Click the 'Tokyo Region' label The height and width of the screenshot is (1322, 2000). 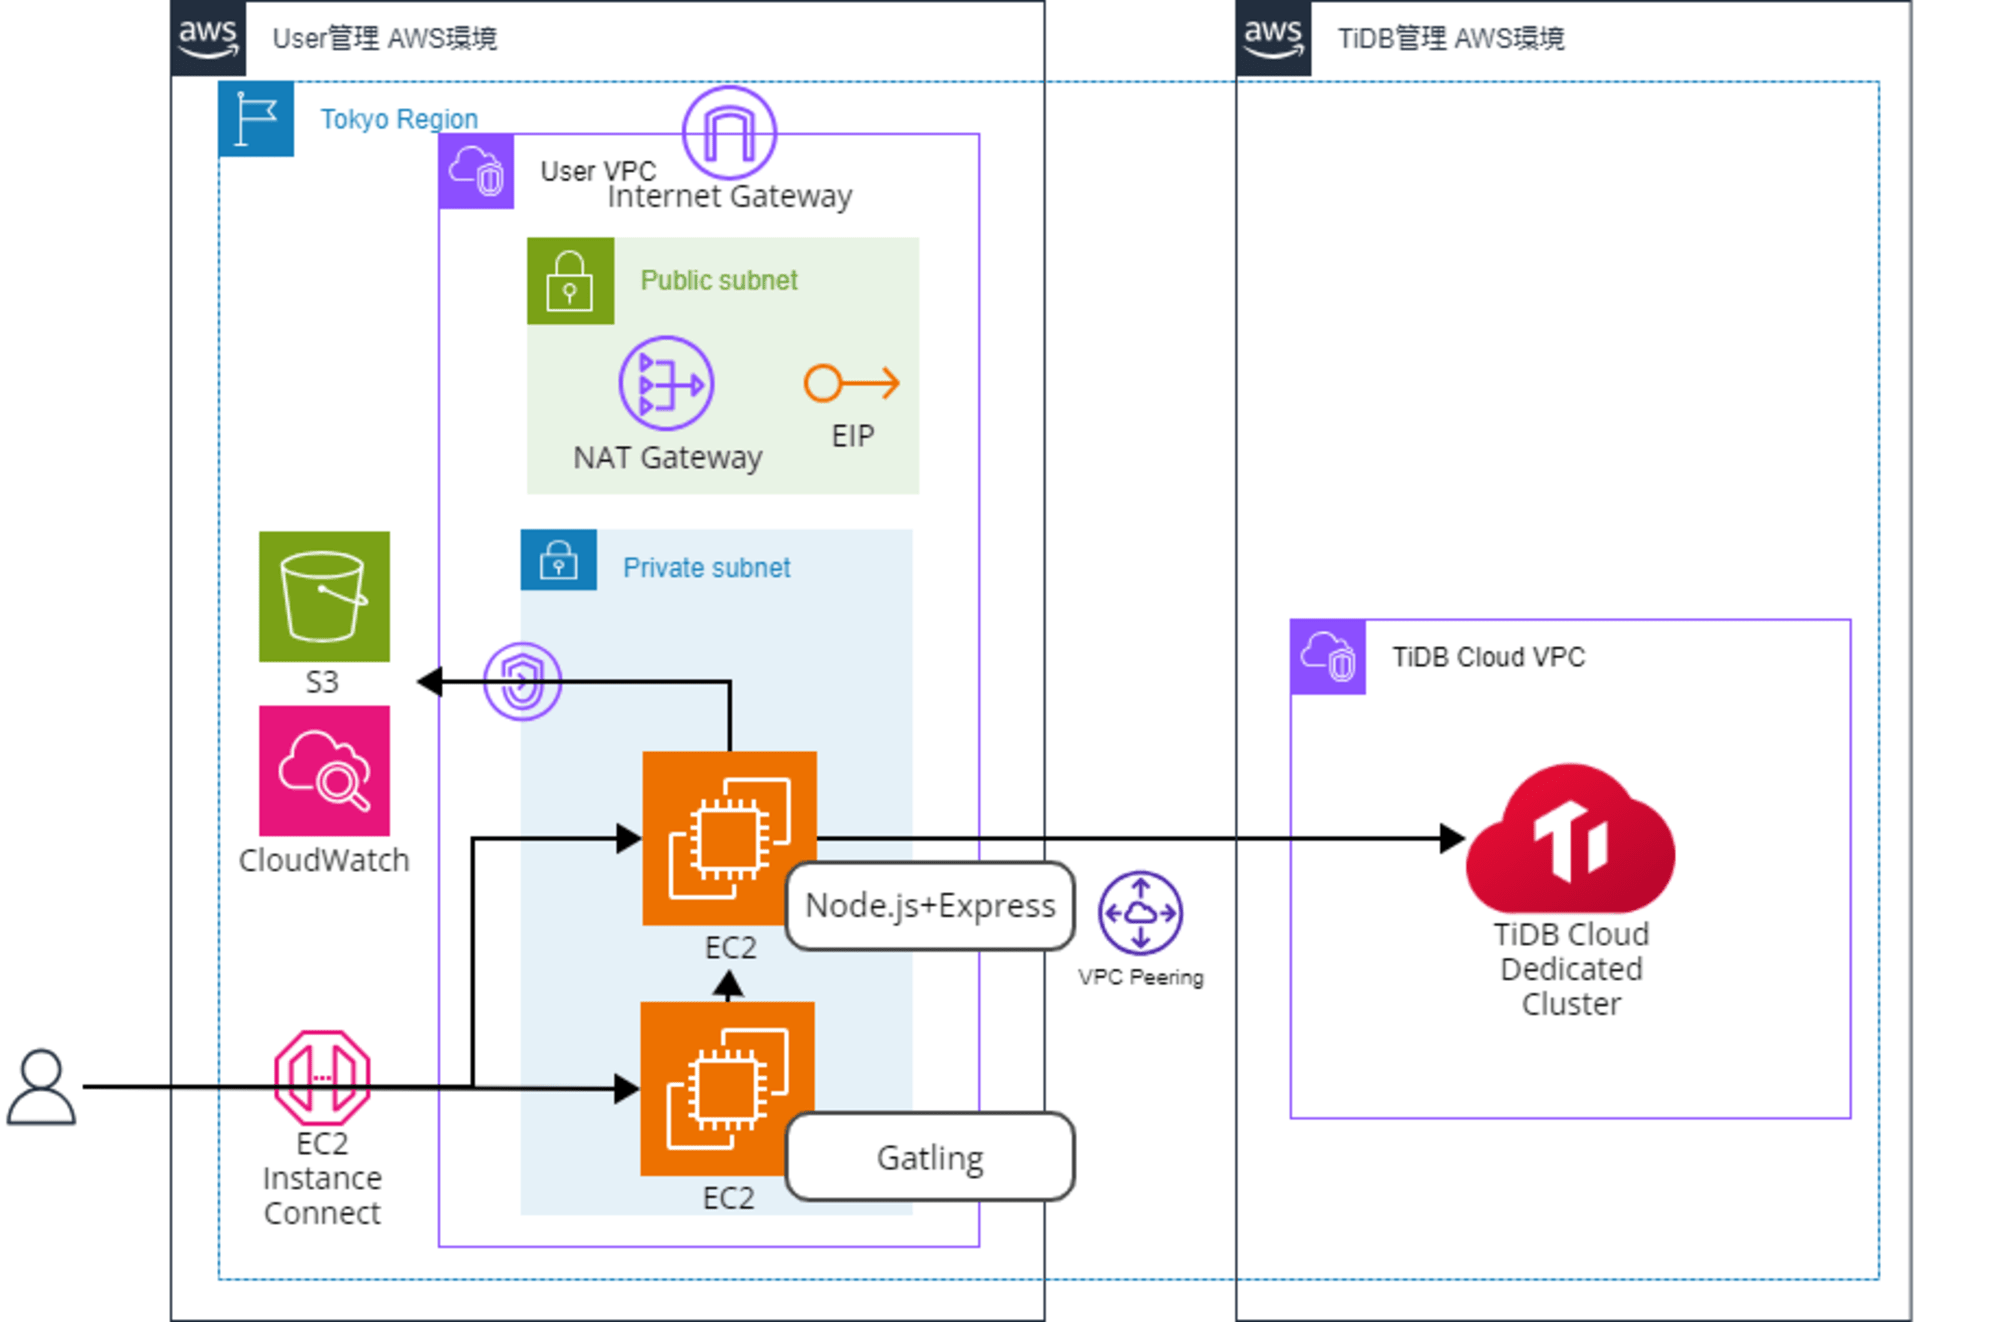pos(399,119)
